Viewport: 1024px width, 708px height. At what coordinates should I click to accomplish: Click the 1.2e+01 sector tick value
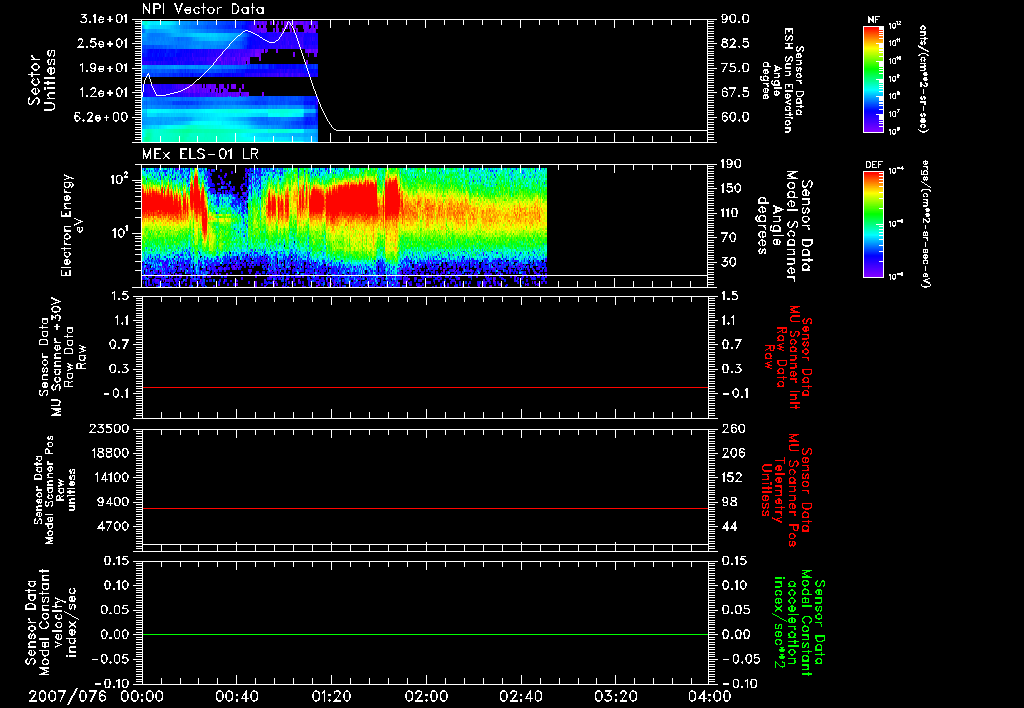104,93
